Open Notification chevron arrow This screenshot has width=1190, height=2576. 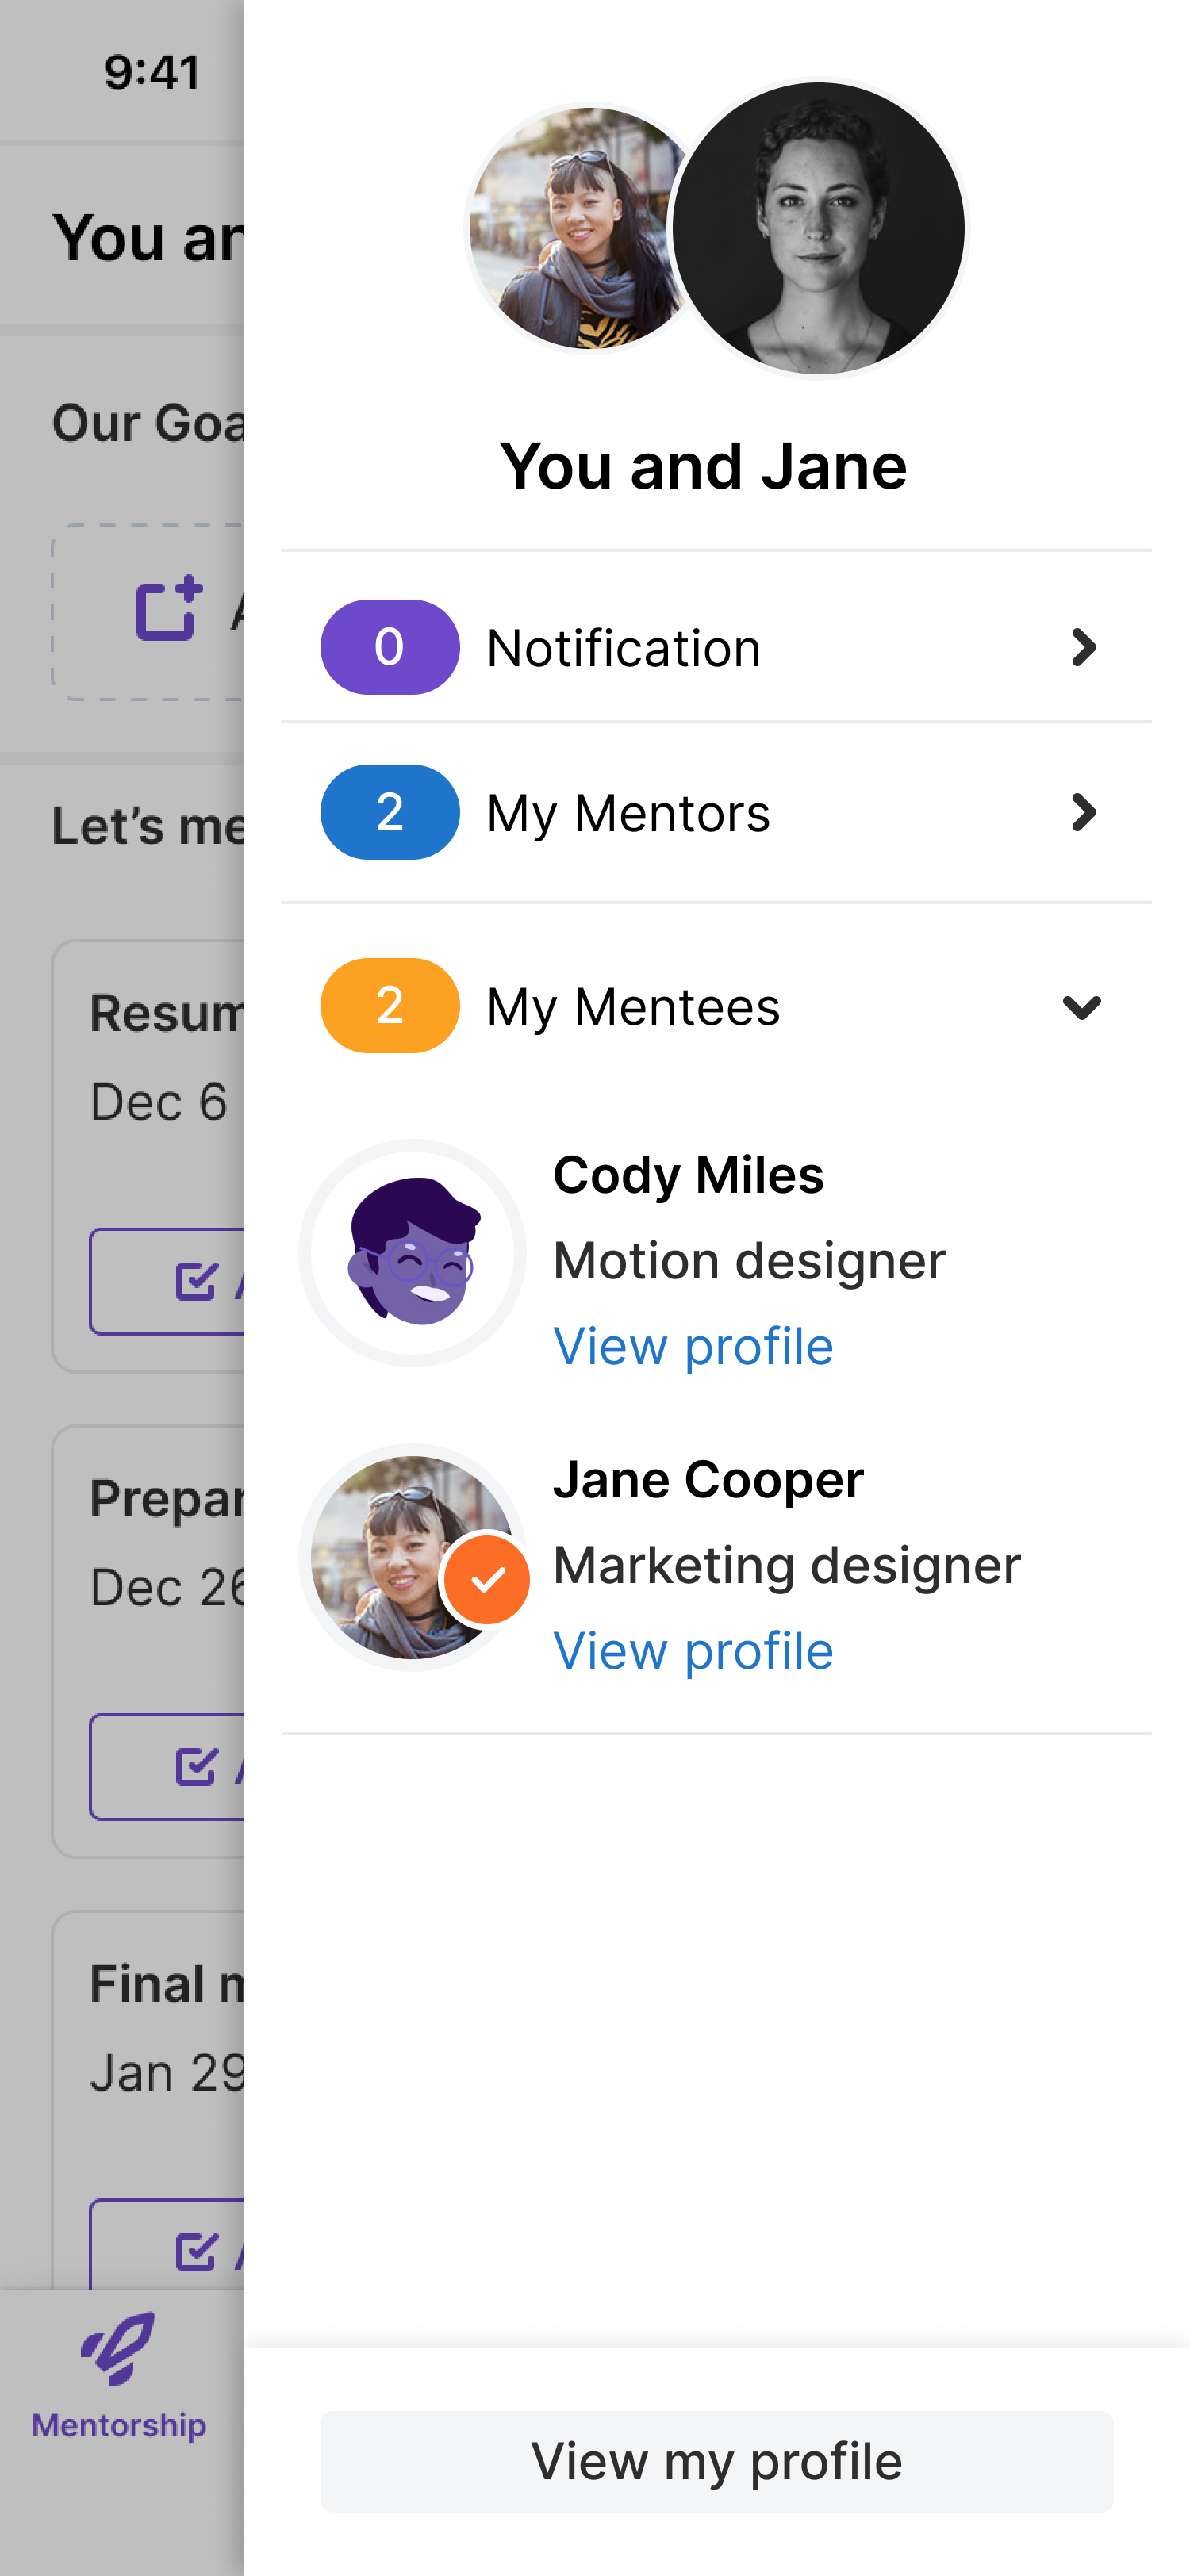(x=1083, y=647)
